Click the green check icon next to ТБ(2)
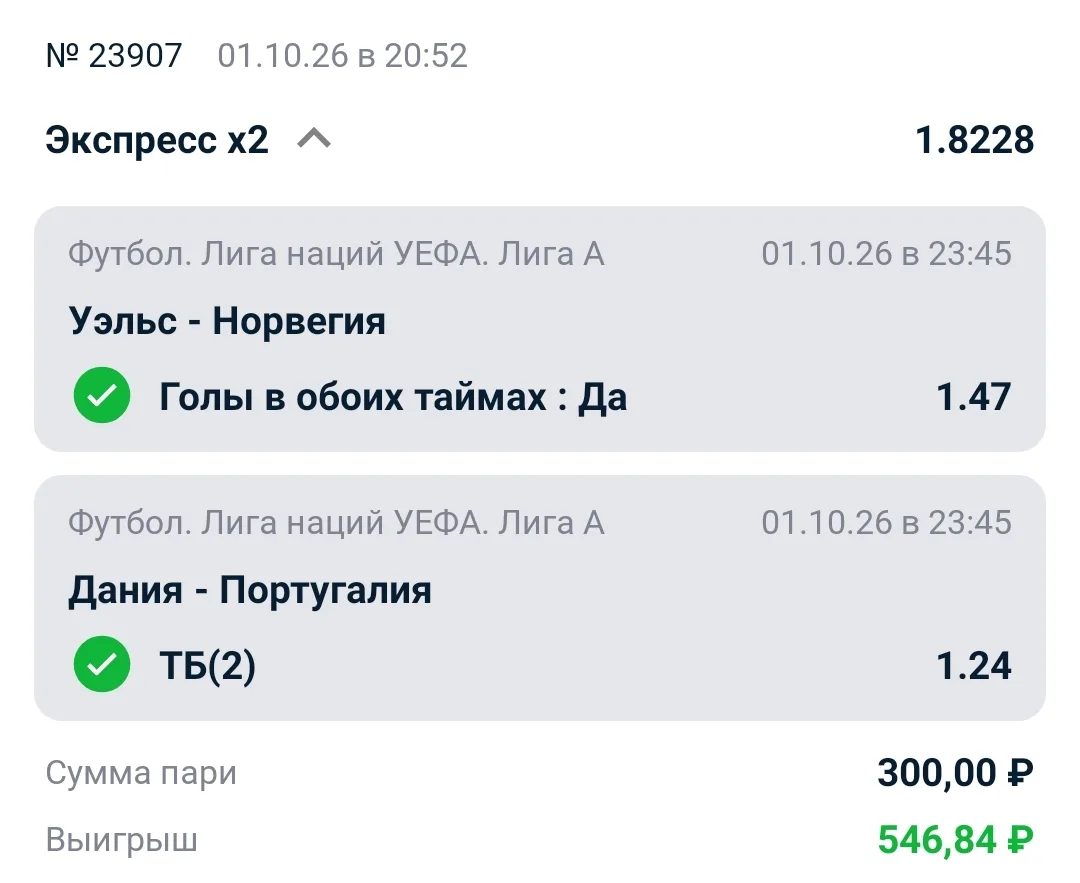 pyautogui.click(x=102, y=664)
